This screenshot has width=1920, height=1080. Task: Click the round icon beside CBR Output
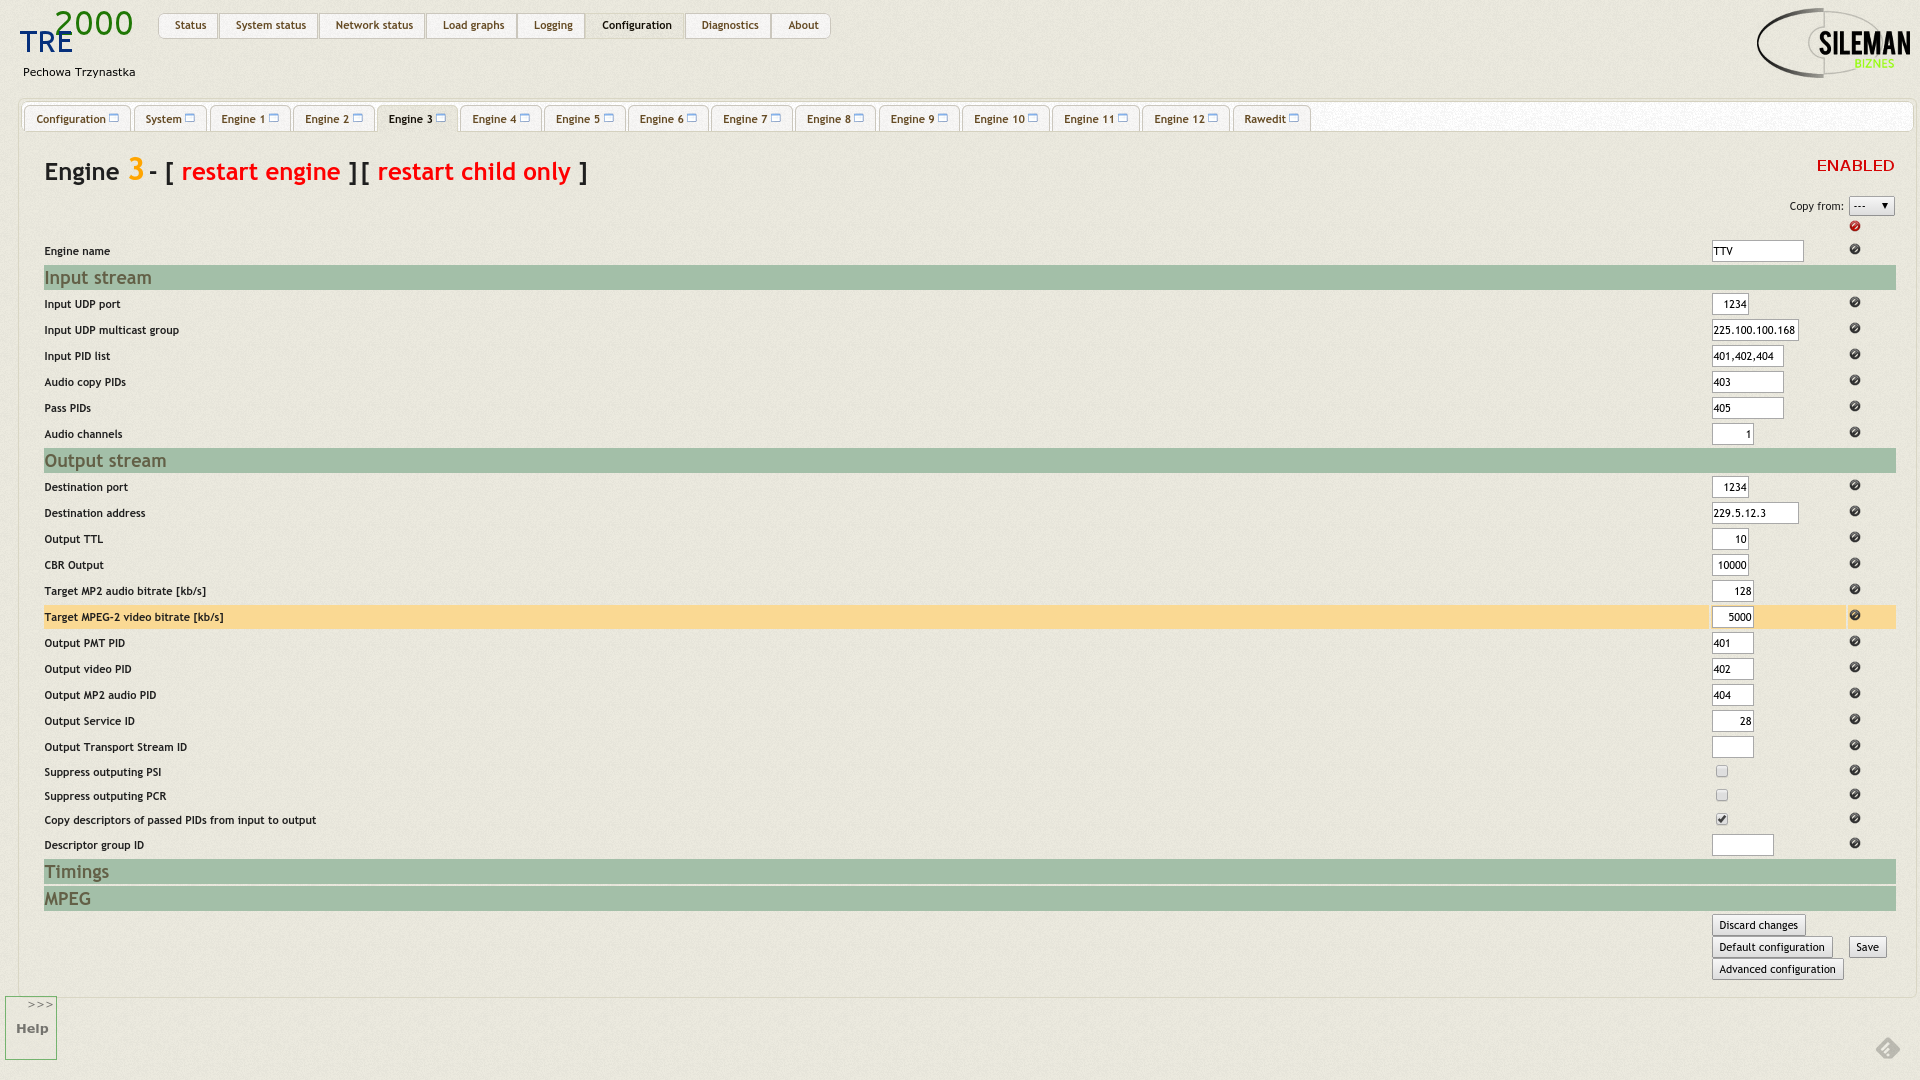tap(1855, 563)
